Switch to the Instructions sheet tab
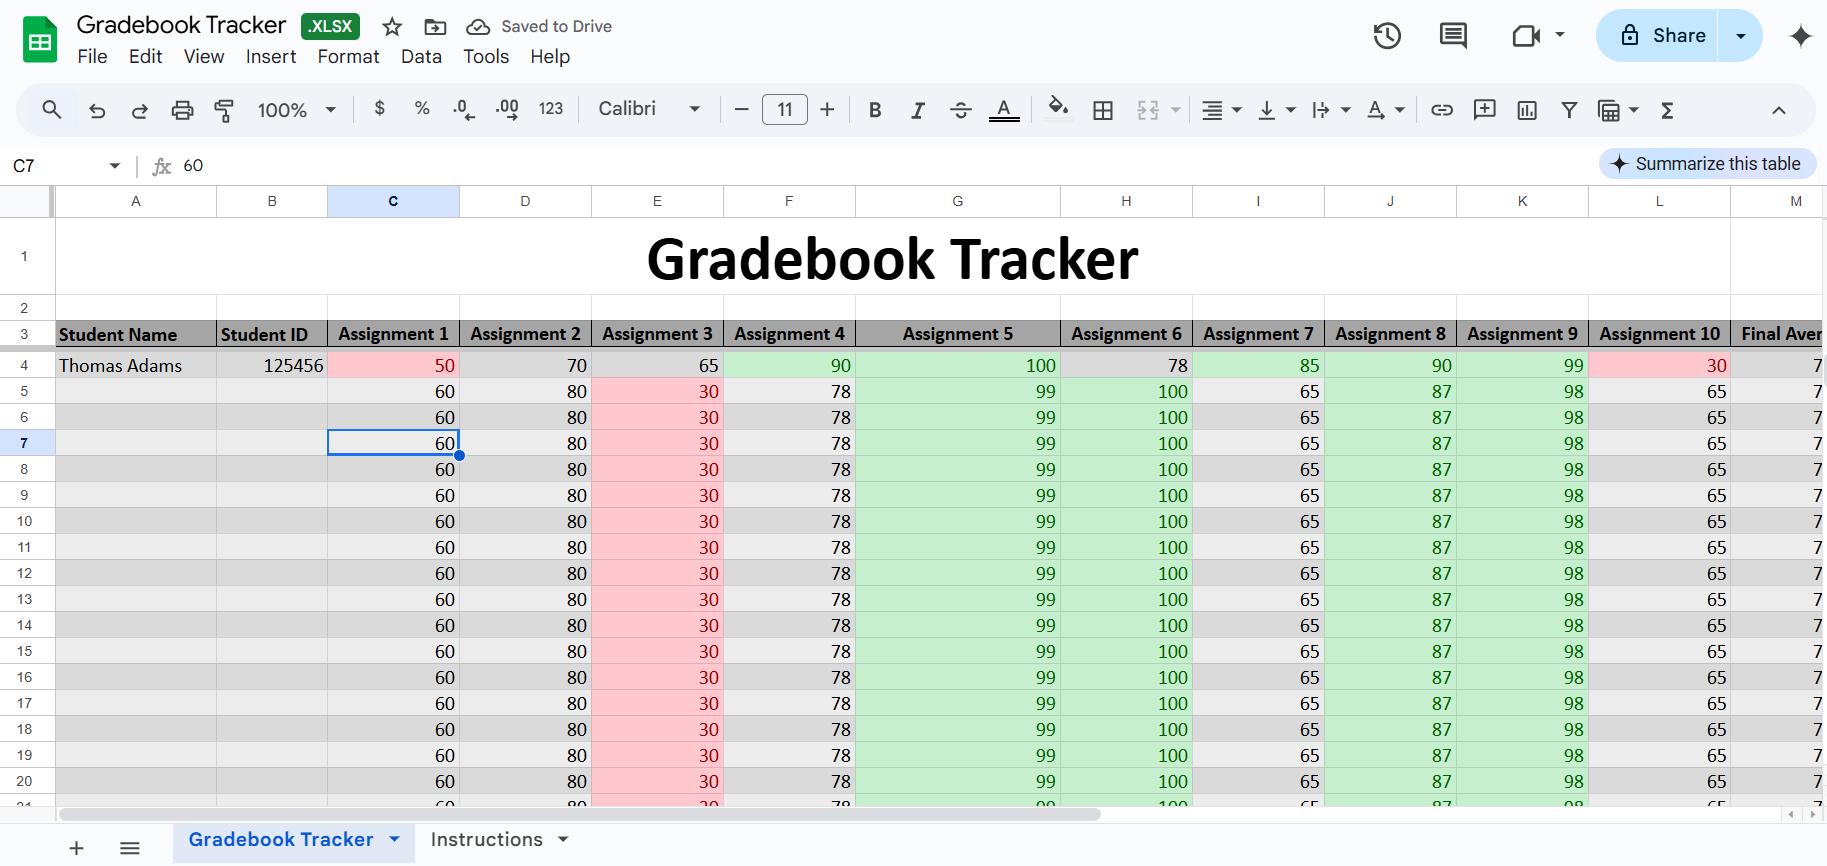Screen dimensions: 1827x866 point(486,840)
